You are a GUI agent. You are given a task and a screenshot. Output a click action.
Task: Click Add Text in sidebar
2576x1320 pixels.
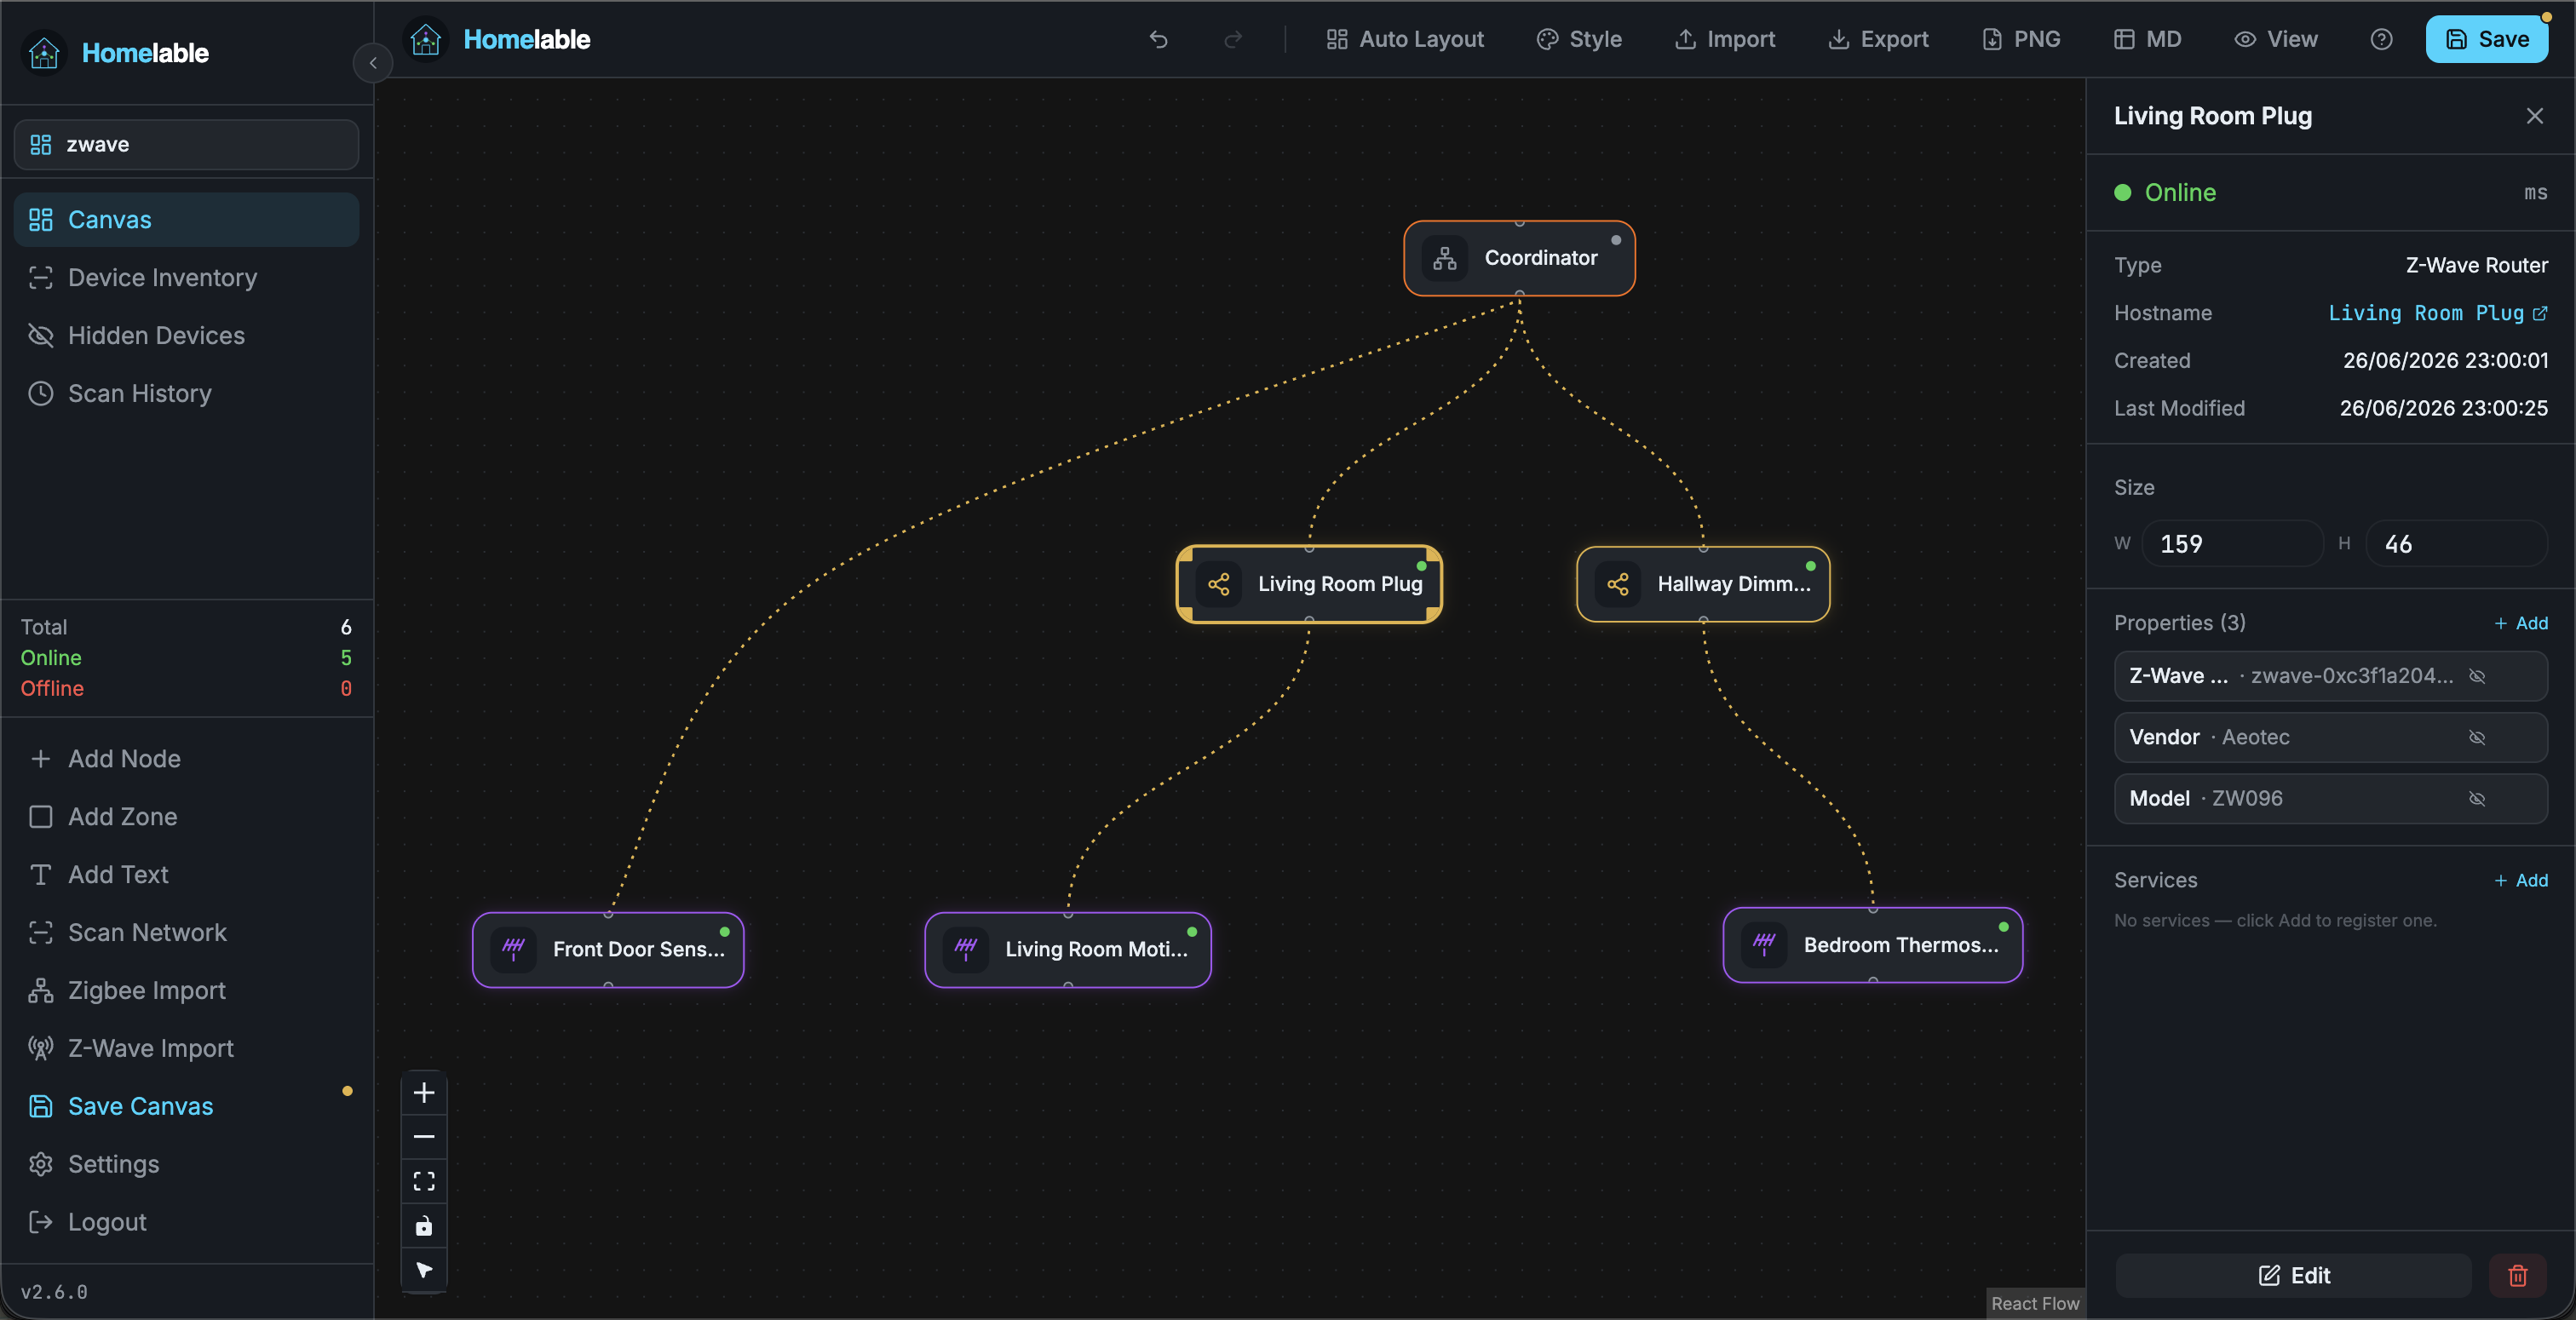point(186,875)
